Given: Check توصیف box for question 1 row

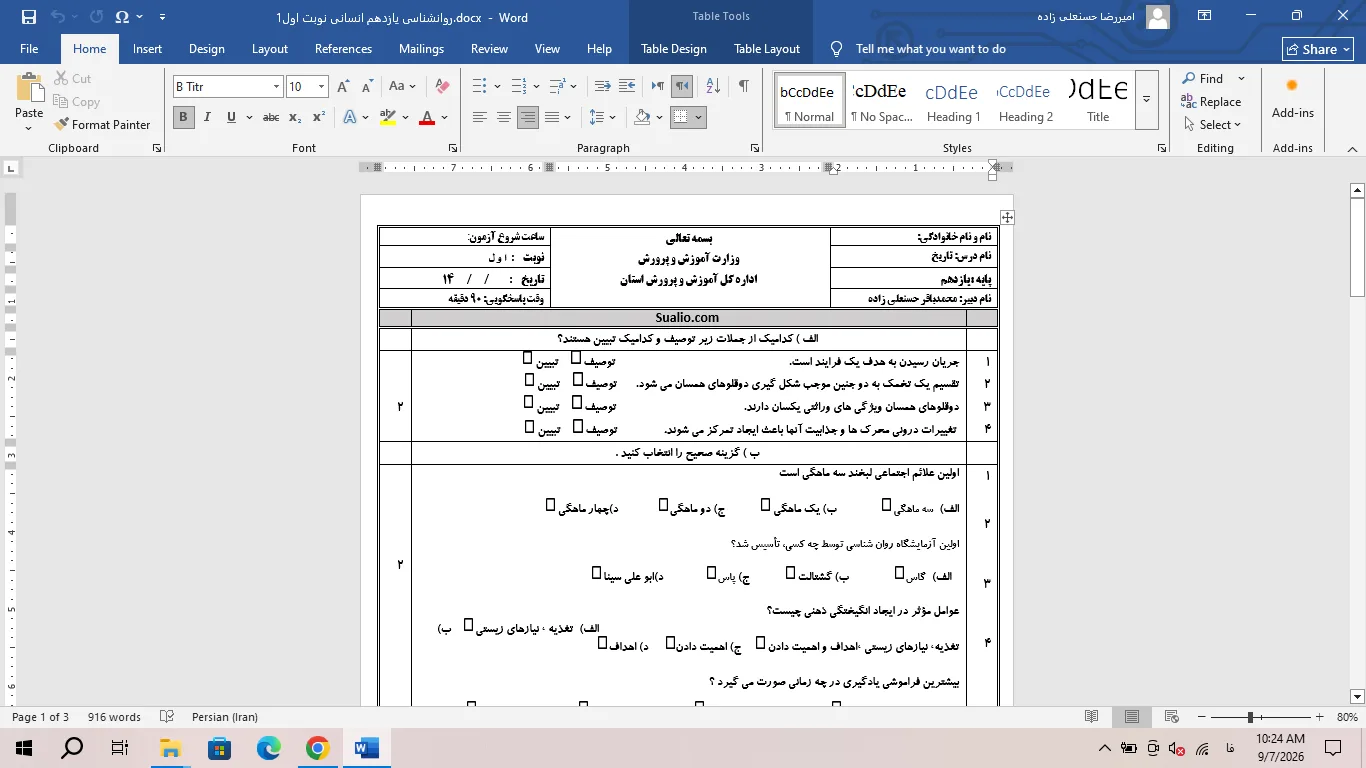Looking at the screenshot, I should coord(576,358).
